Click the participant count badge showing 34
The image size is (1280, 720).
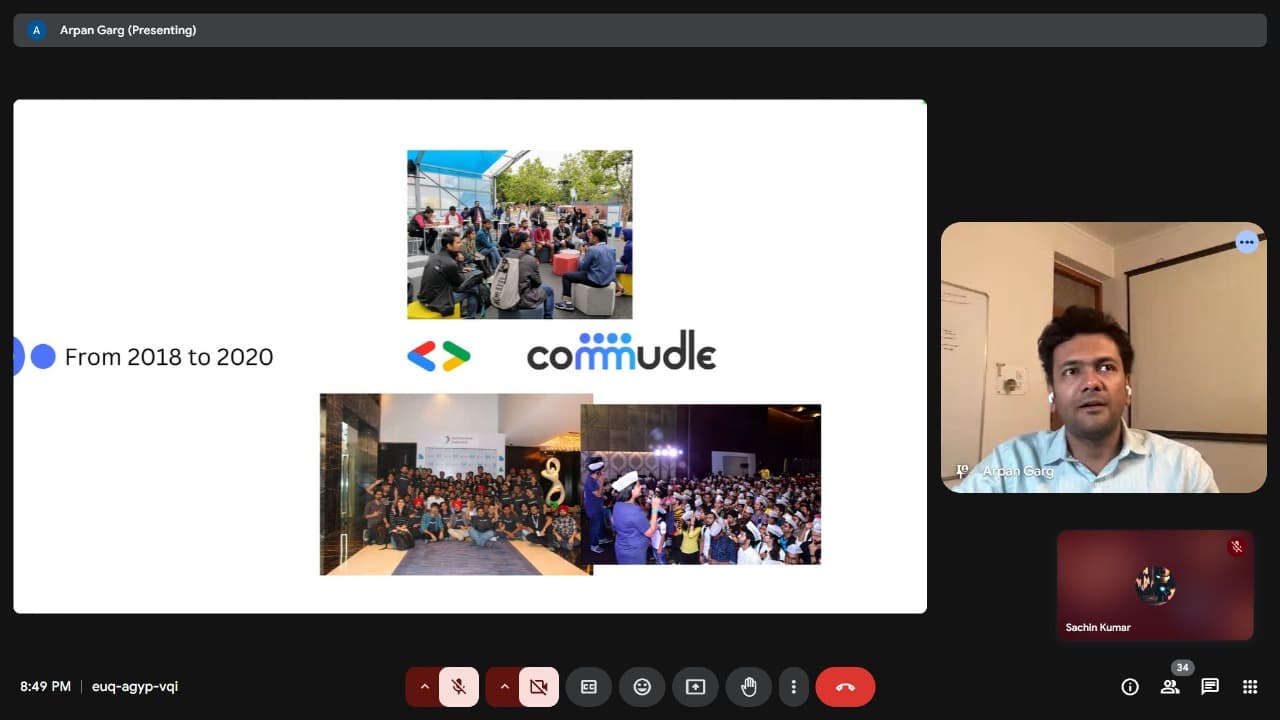tap(1182, 667)
